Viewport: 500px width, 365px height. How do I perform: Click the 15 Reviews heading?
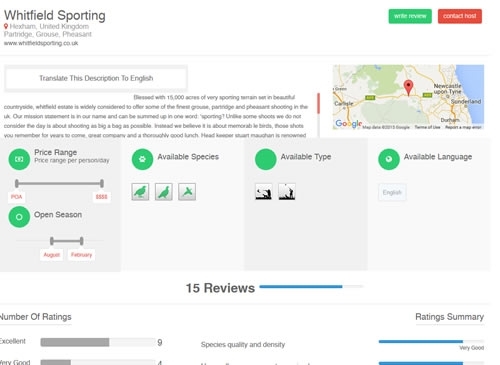click(x=220, y=288)
